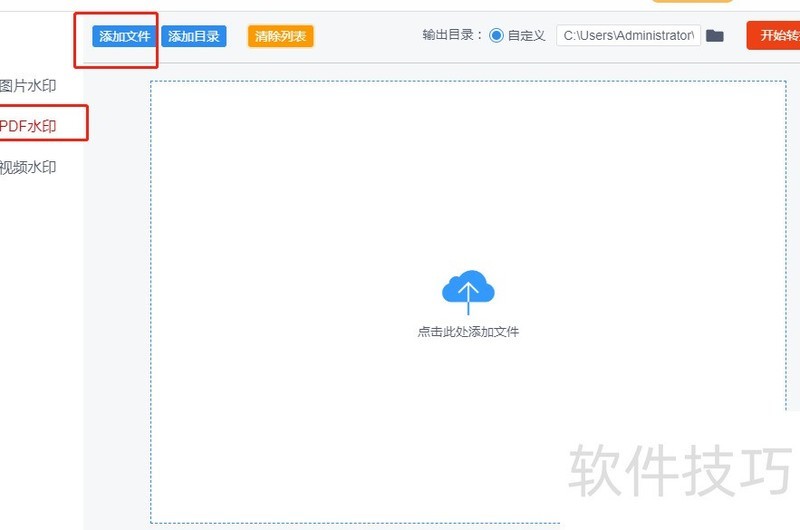The width and height of the screenshot is (800, 530).
Task: Click the blue 添加文件 button
Action: point(124,37)
